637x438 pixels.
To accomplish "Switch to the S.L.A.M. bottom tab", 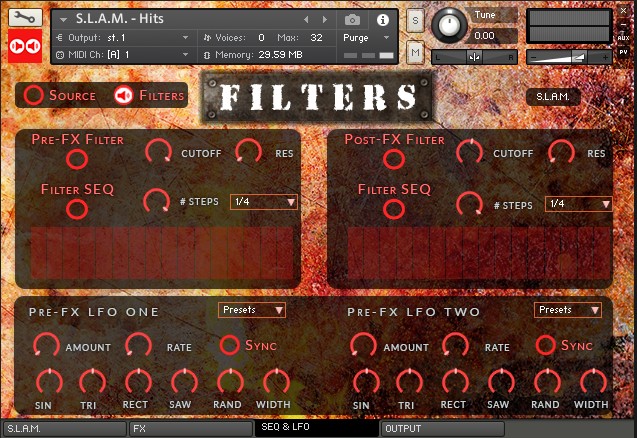I will click(65, 429).
